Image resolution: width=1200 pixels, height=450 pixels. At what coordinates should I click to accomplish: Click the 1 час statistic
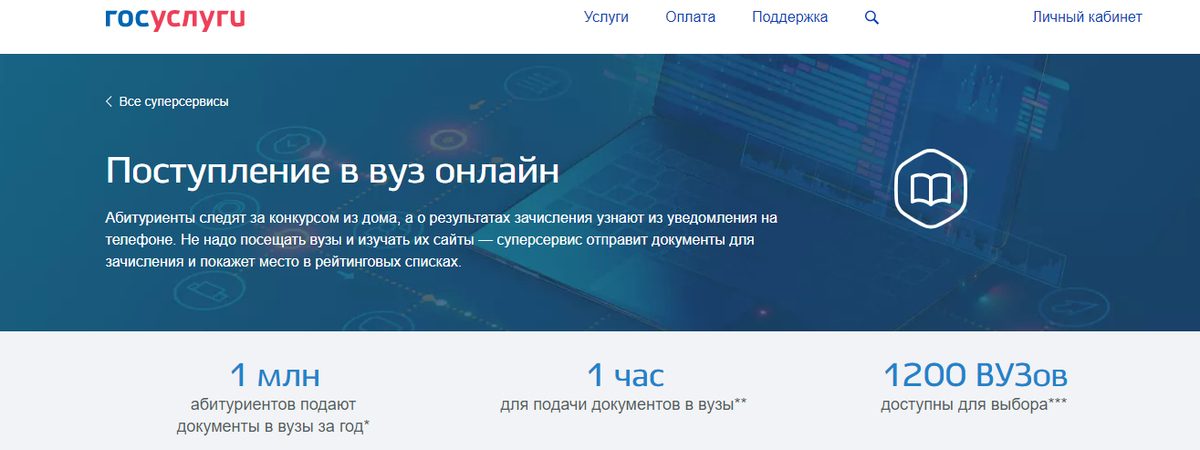click(625, 375)
